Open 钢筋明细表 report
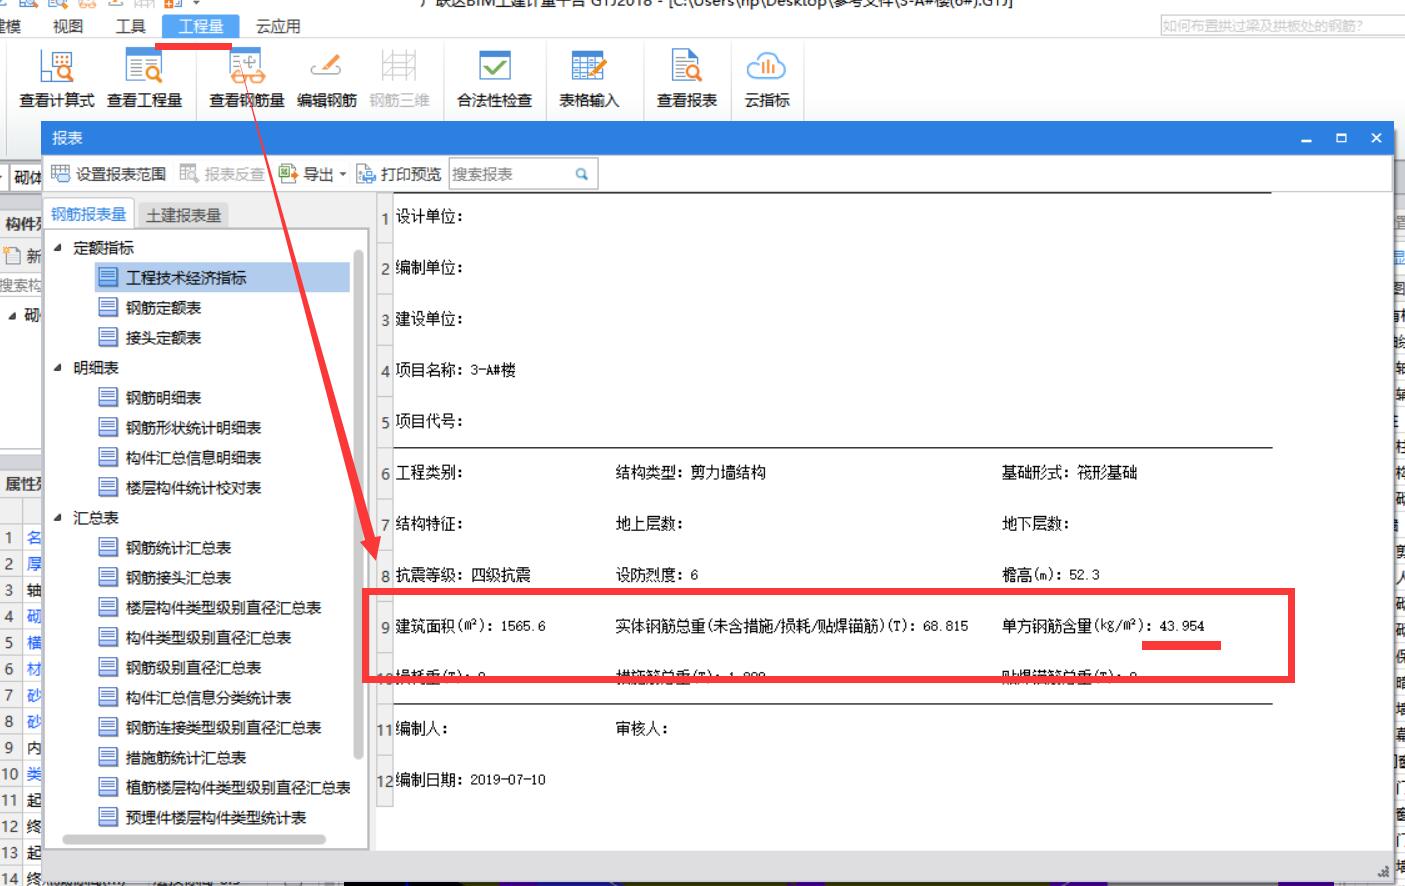The height and width of the screenshot is (886, 1405). point(150,397)
